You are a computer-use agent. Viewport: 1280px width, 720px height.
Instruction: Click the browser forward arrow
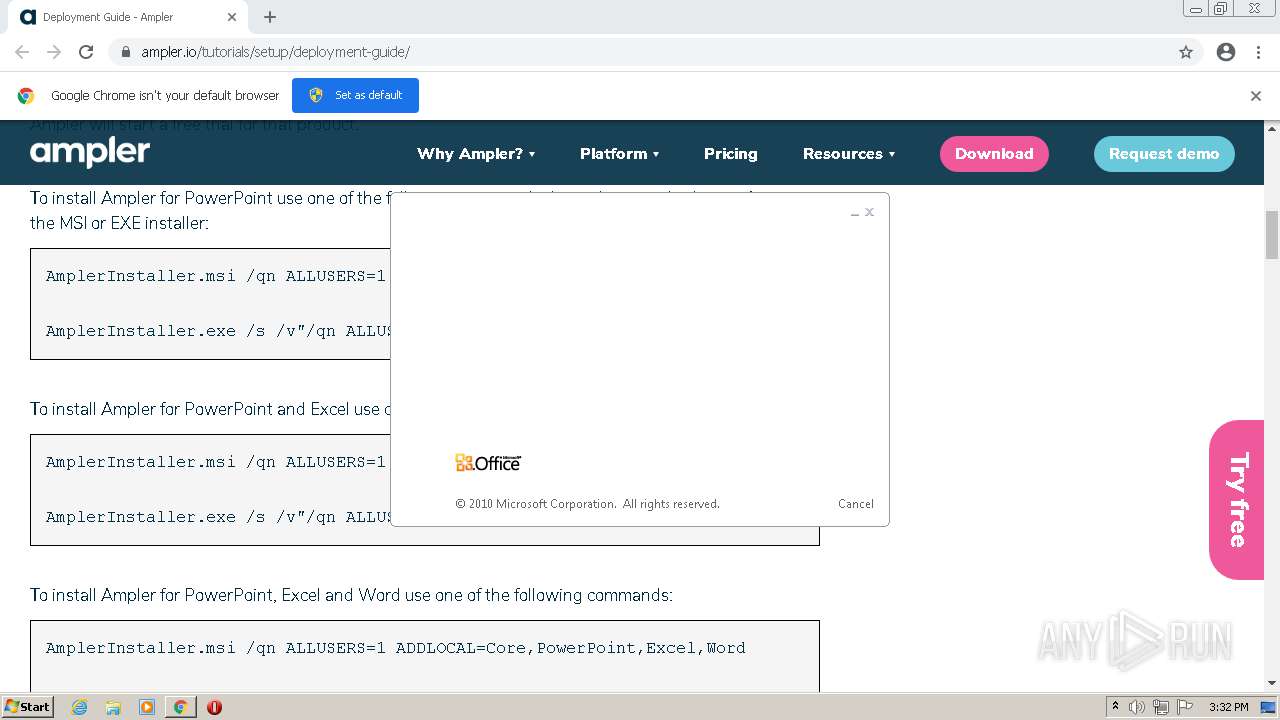(x=54, y=52)
